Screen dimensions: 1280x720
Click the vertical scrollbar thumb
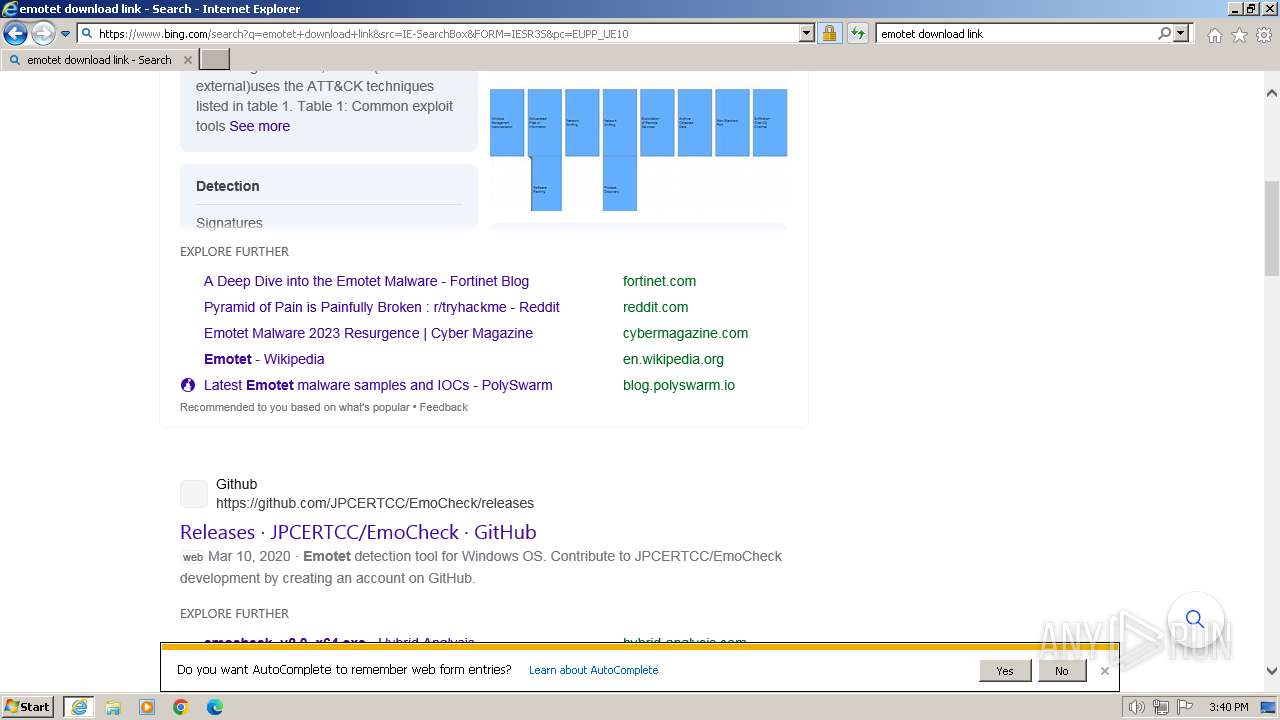(x=1272, y=228)
